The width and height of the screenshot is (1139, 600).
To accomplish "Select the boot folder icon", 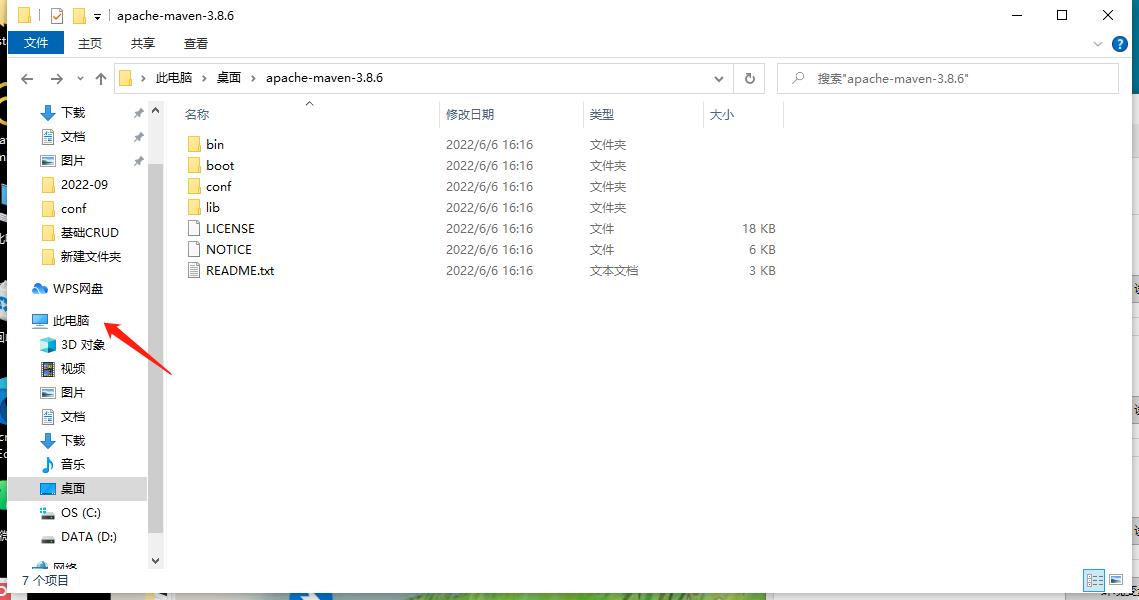I will [194, 166].
